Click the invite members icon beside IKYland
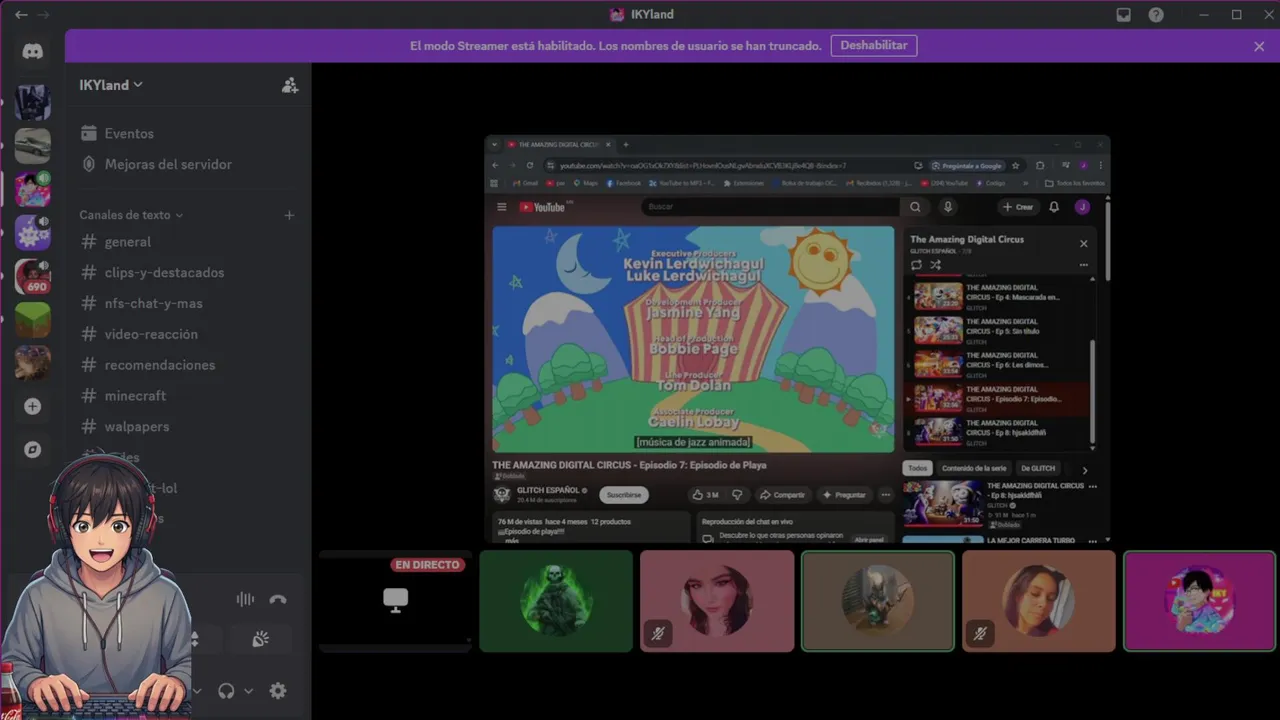The height and width of the screenshot is (720, 1280). point(290,85)
